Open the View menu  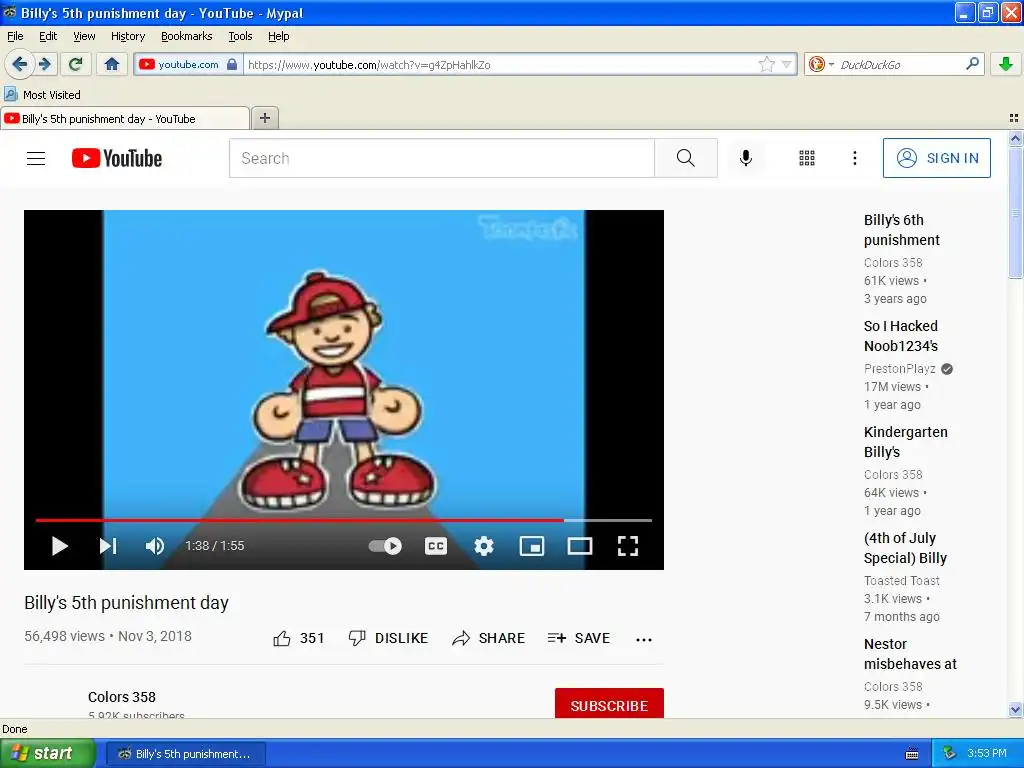pyautogui.click(x=84, y=36)
